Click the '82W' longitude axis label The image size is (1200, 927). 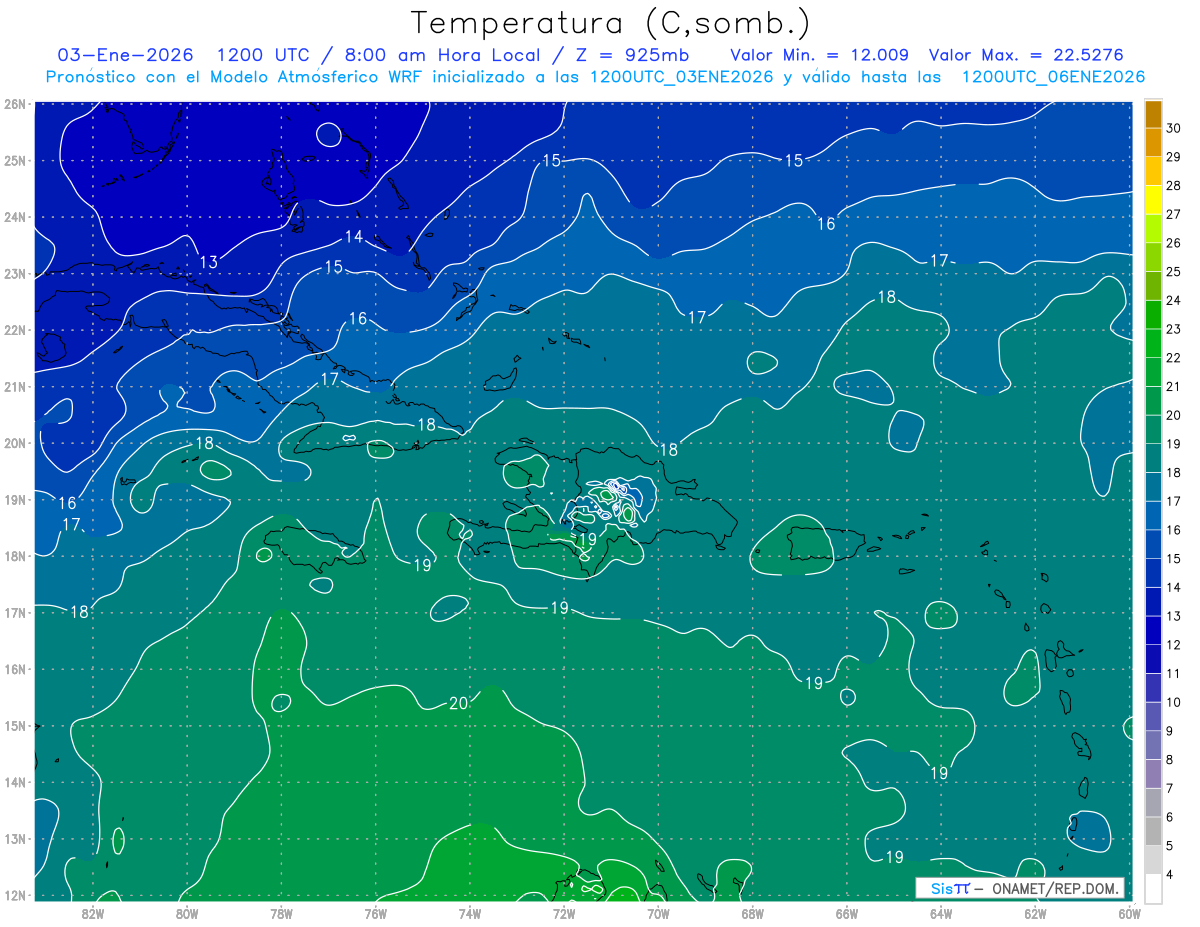tap(92, 913)
